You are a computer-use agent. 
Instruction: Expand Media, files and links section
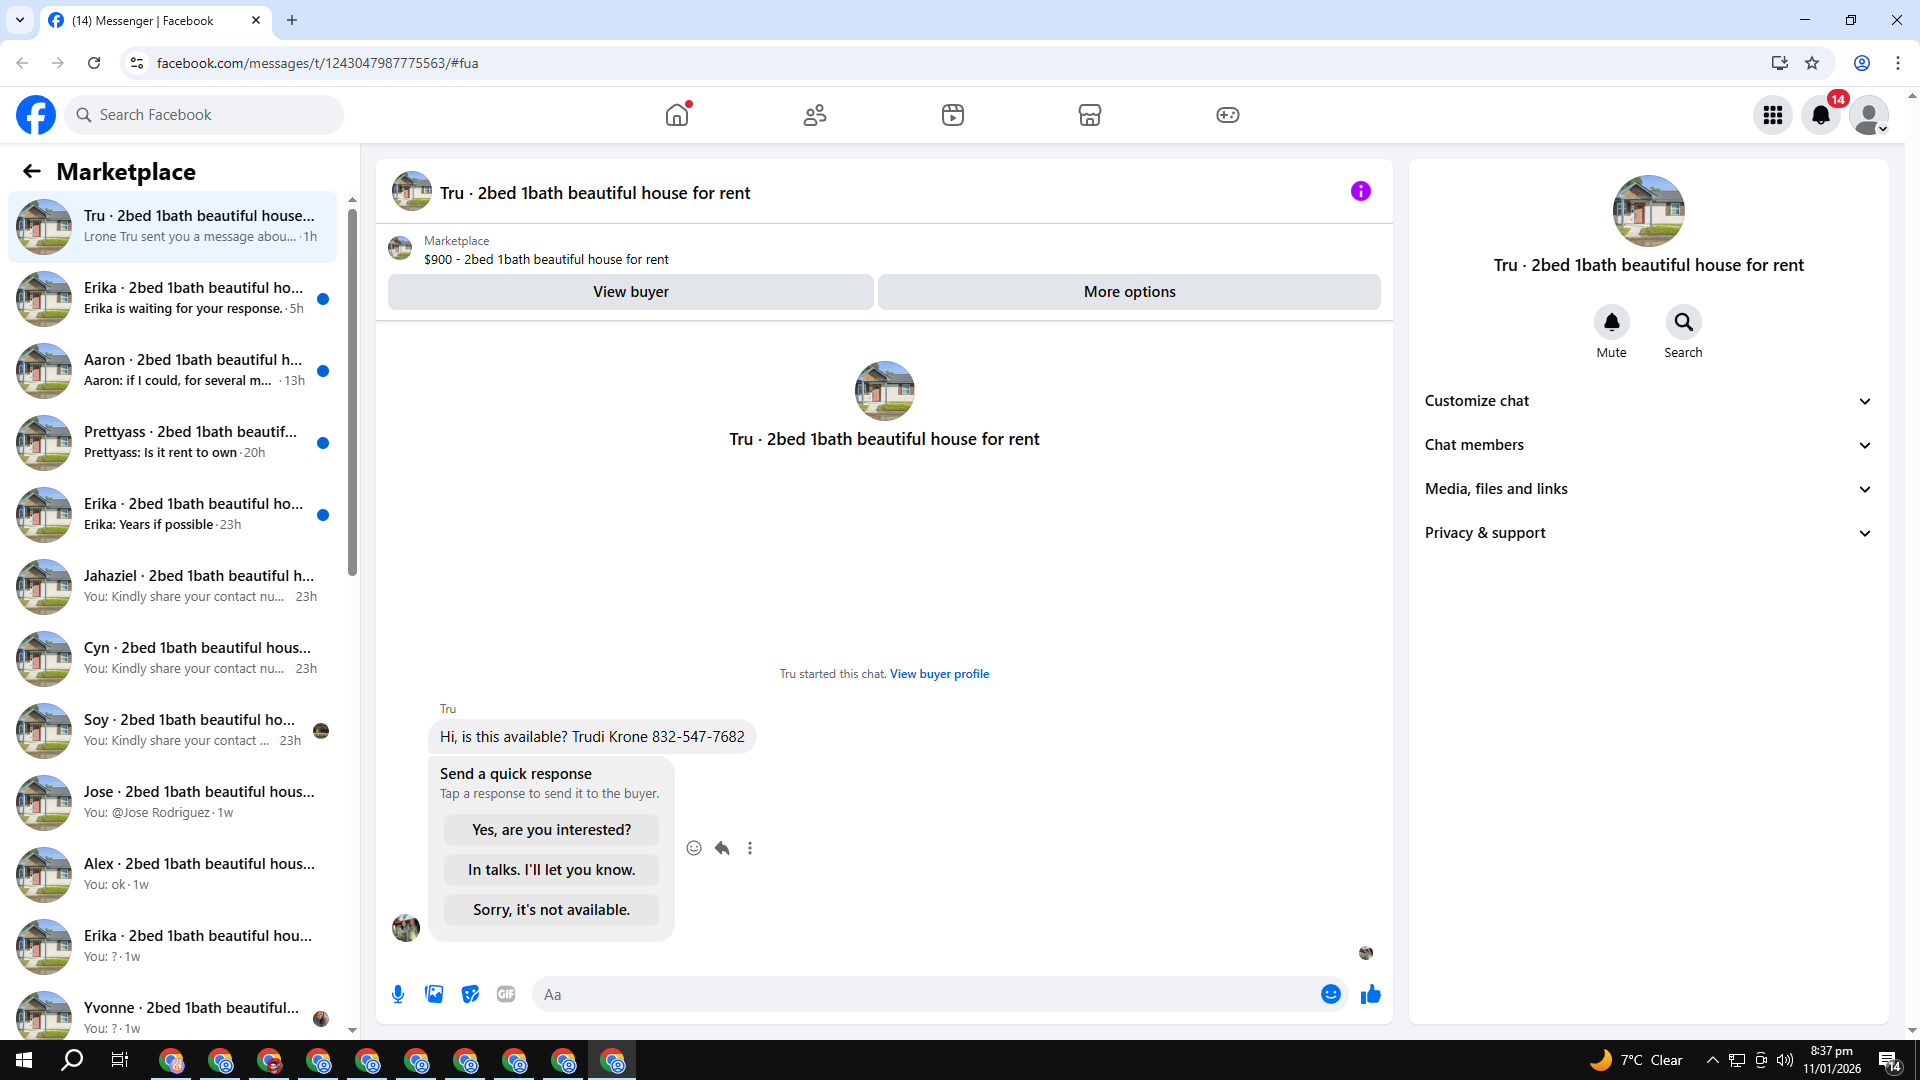click(1648, 489)
